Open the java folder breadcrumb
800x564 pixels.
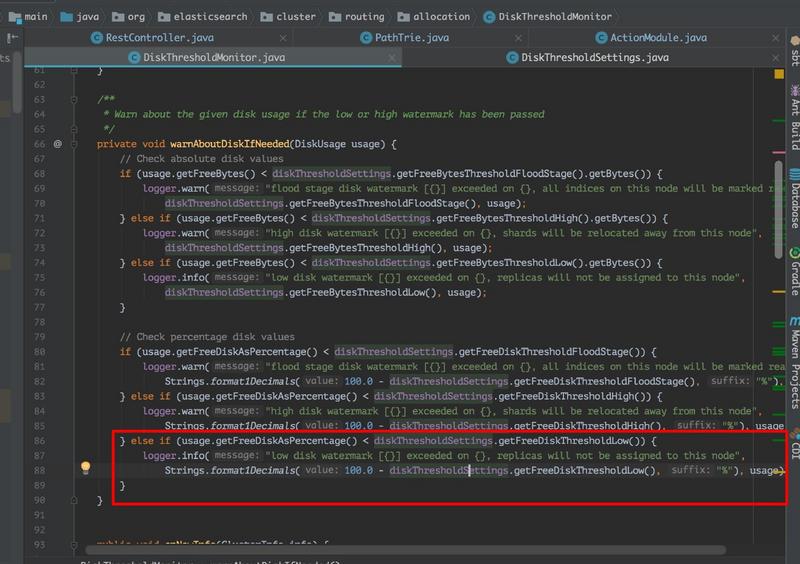coord(80,17)
